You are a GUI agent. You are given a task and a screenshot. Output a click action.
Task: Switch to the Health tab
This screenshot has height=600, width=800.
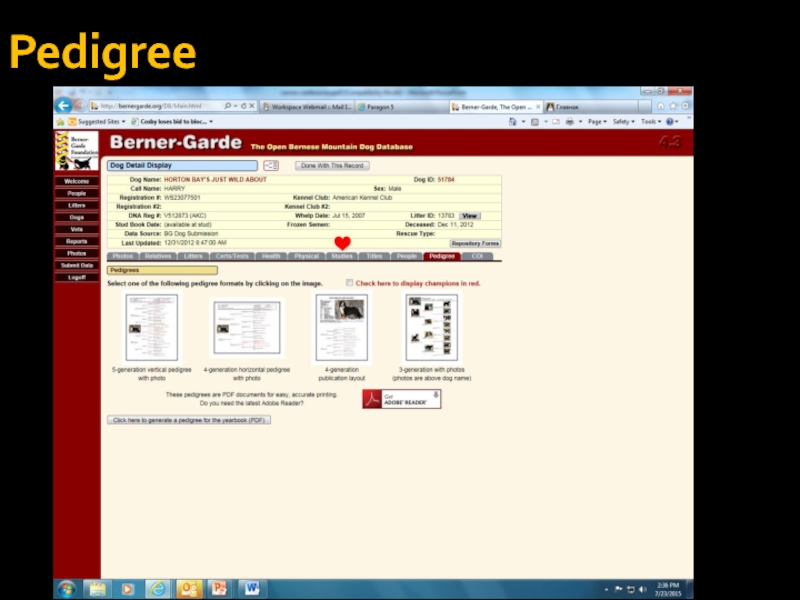pyautogui.click(x=271, y=256)
